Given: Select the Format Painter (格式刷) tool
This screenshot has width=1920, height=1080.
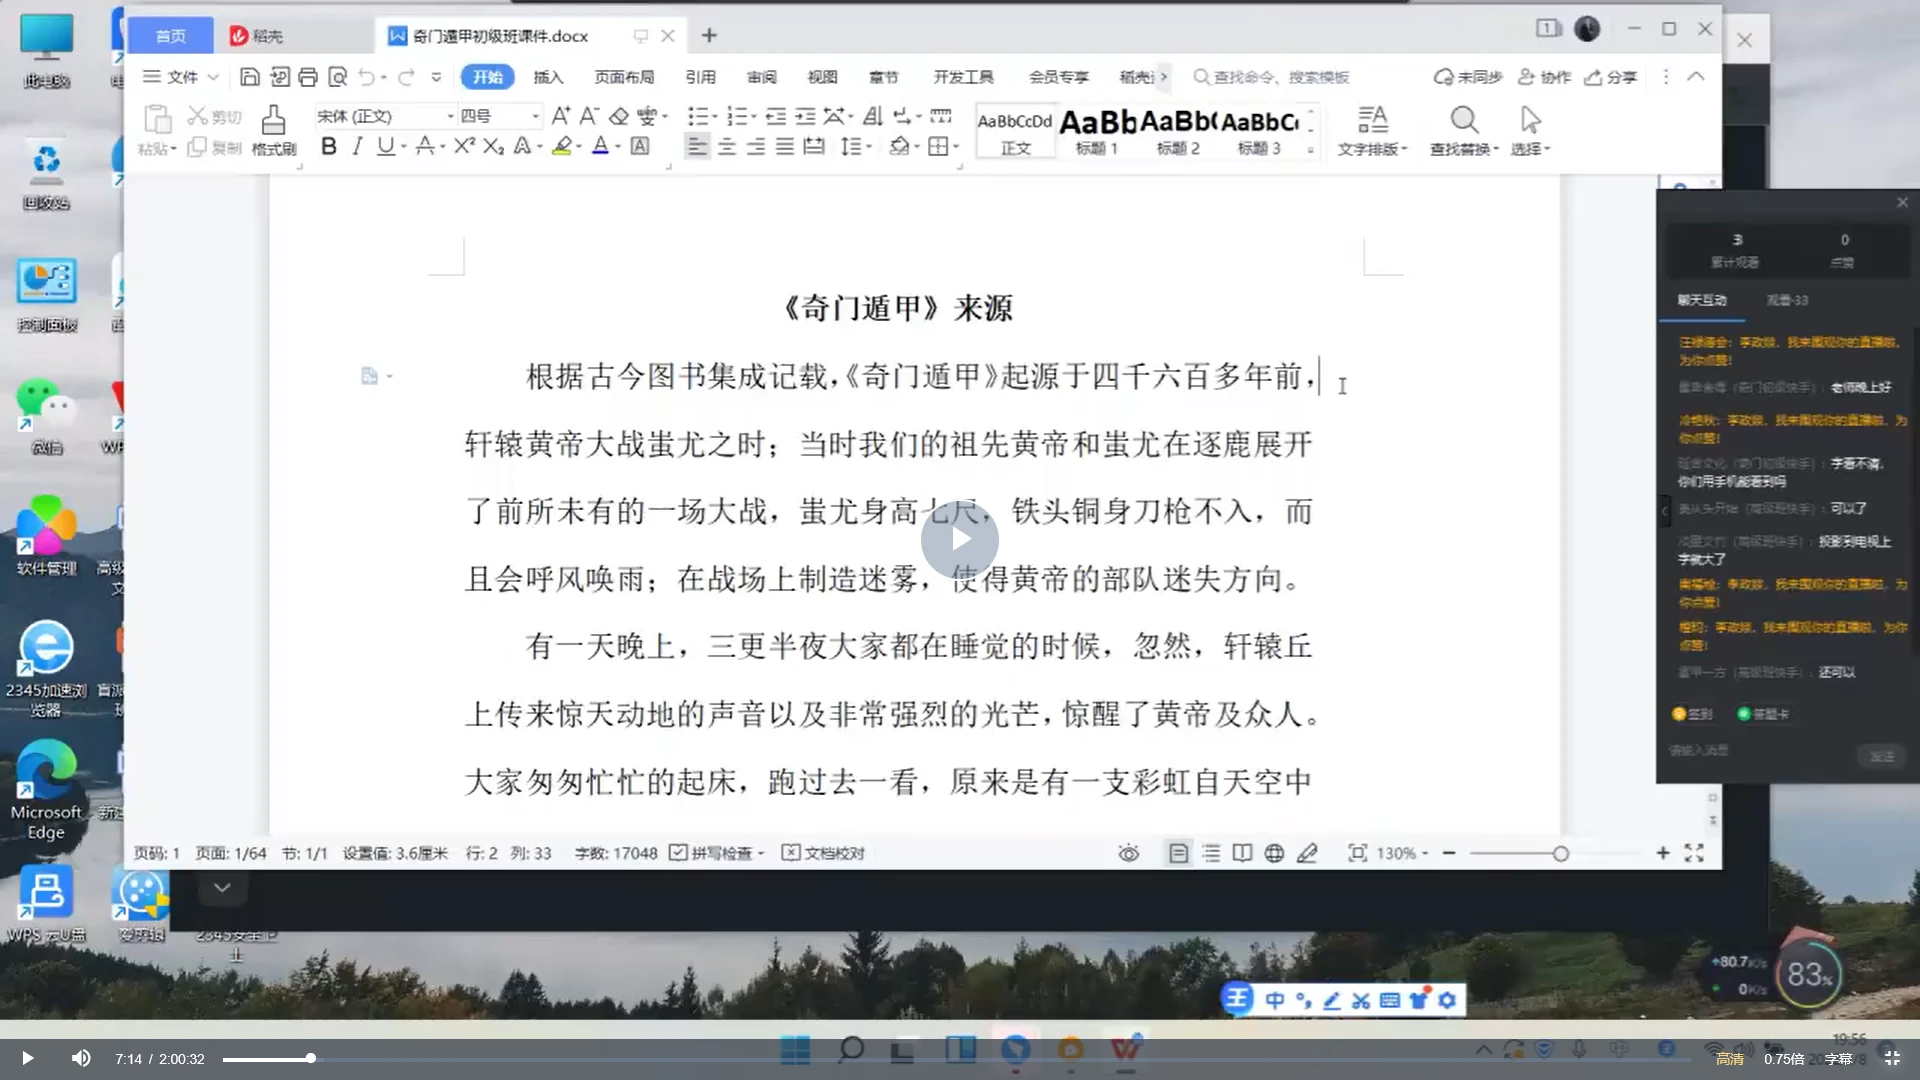Looking at the screenshot, I should (273, 130).
